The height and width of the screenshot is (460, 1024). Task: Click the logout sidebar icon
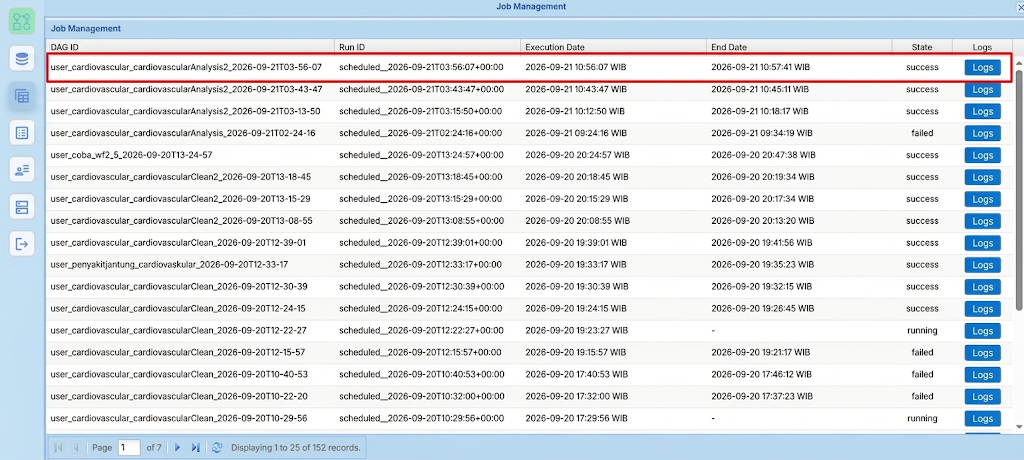click(x=22, y=244)
